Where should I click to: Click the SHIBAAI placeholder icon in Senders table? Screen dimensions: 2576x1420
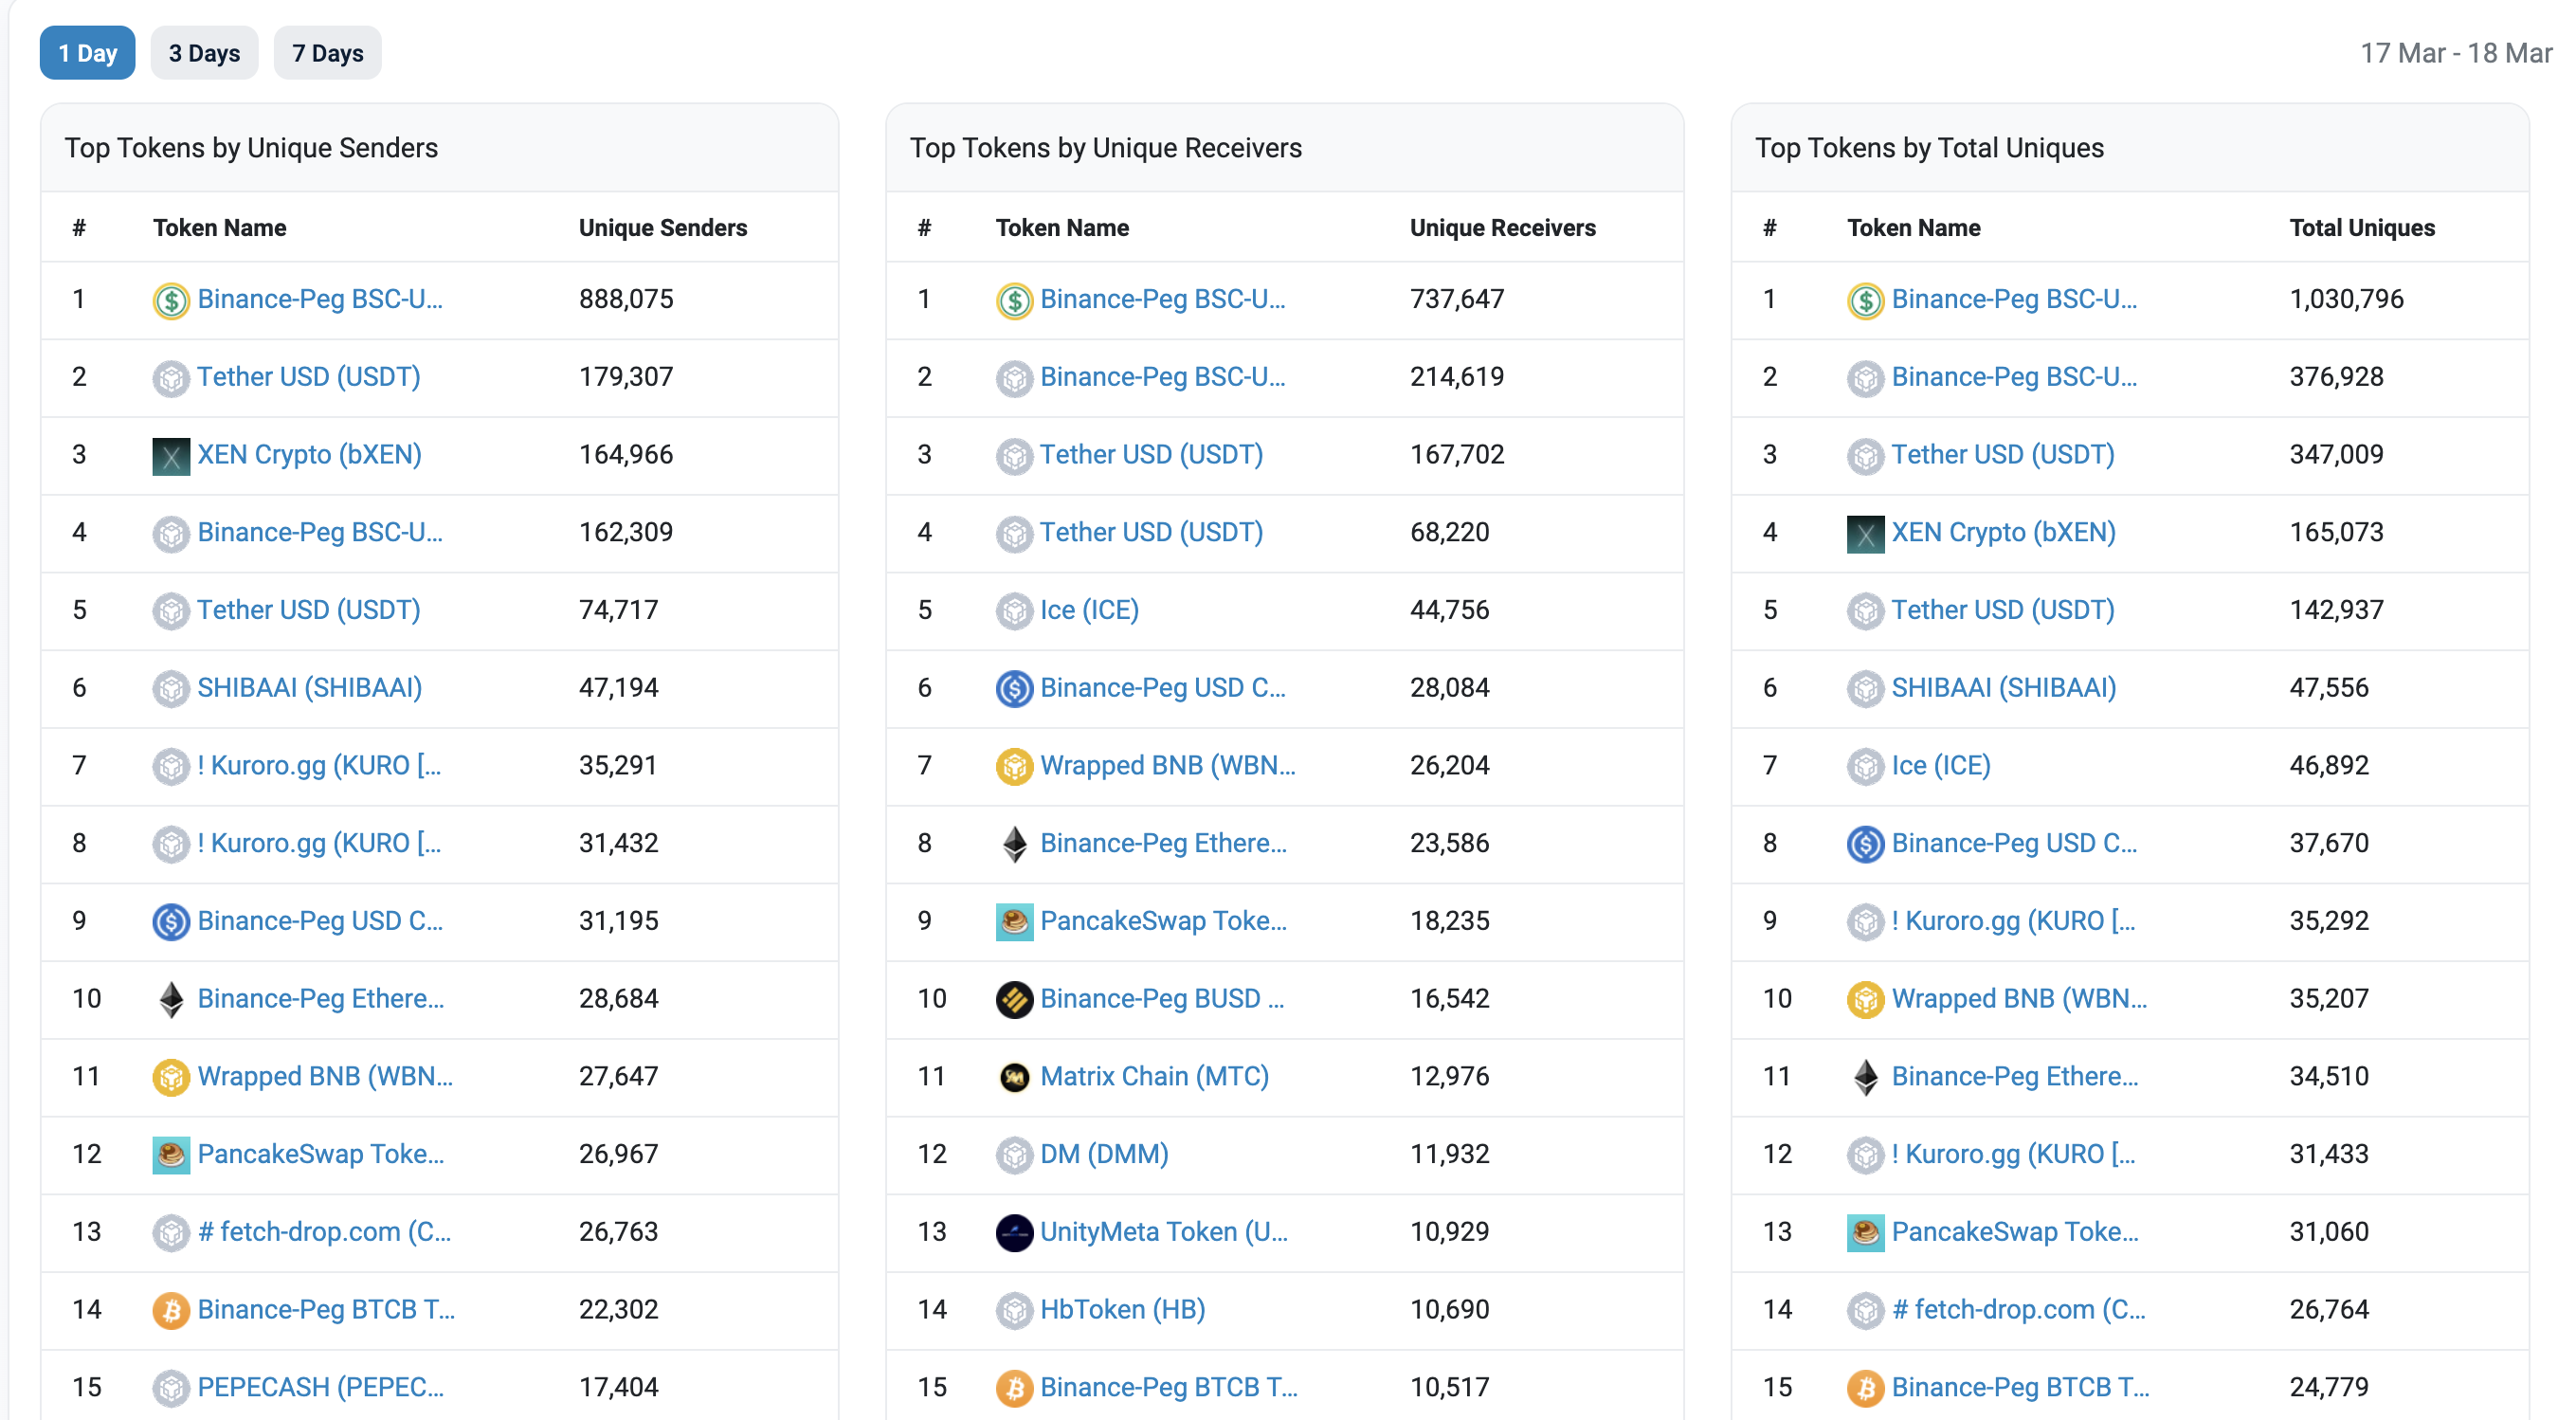tap(171, 689)
